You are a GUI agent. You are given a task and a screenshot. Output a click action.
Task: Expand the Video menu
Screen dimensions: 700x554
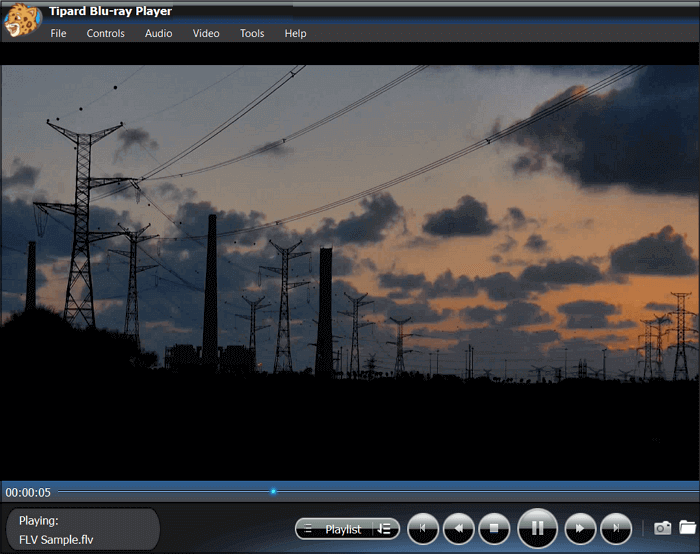(206, 33)
